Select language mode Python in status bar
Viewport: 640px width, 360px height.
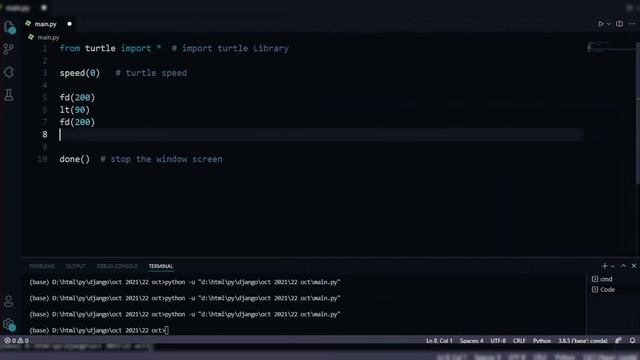[x=542, y=341]
